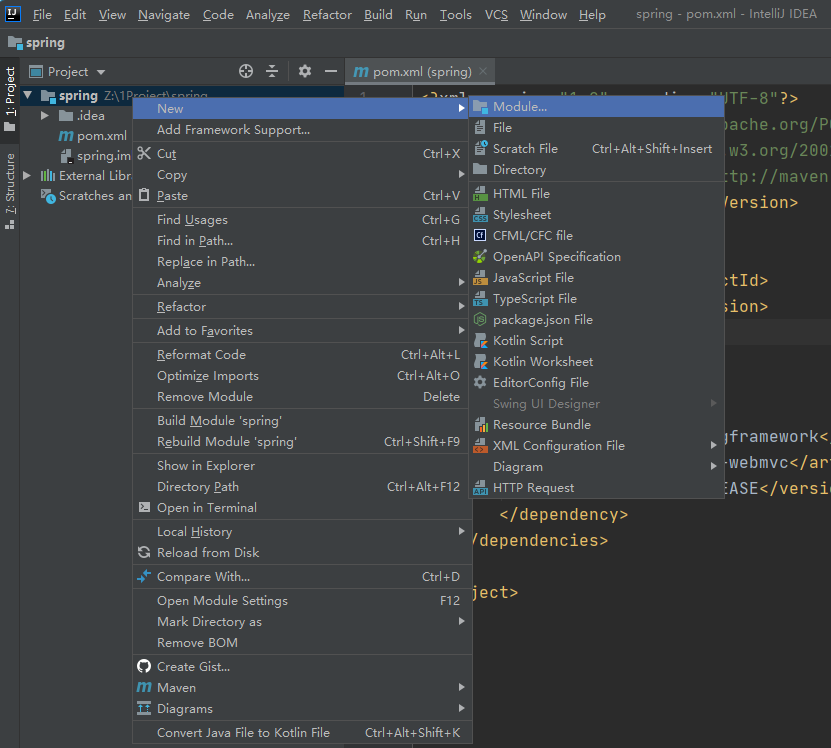Click the Stylesheet CSS icon
Image resolution: width=831 pixels, height=748 pixels.
[480, 215]
